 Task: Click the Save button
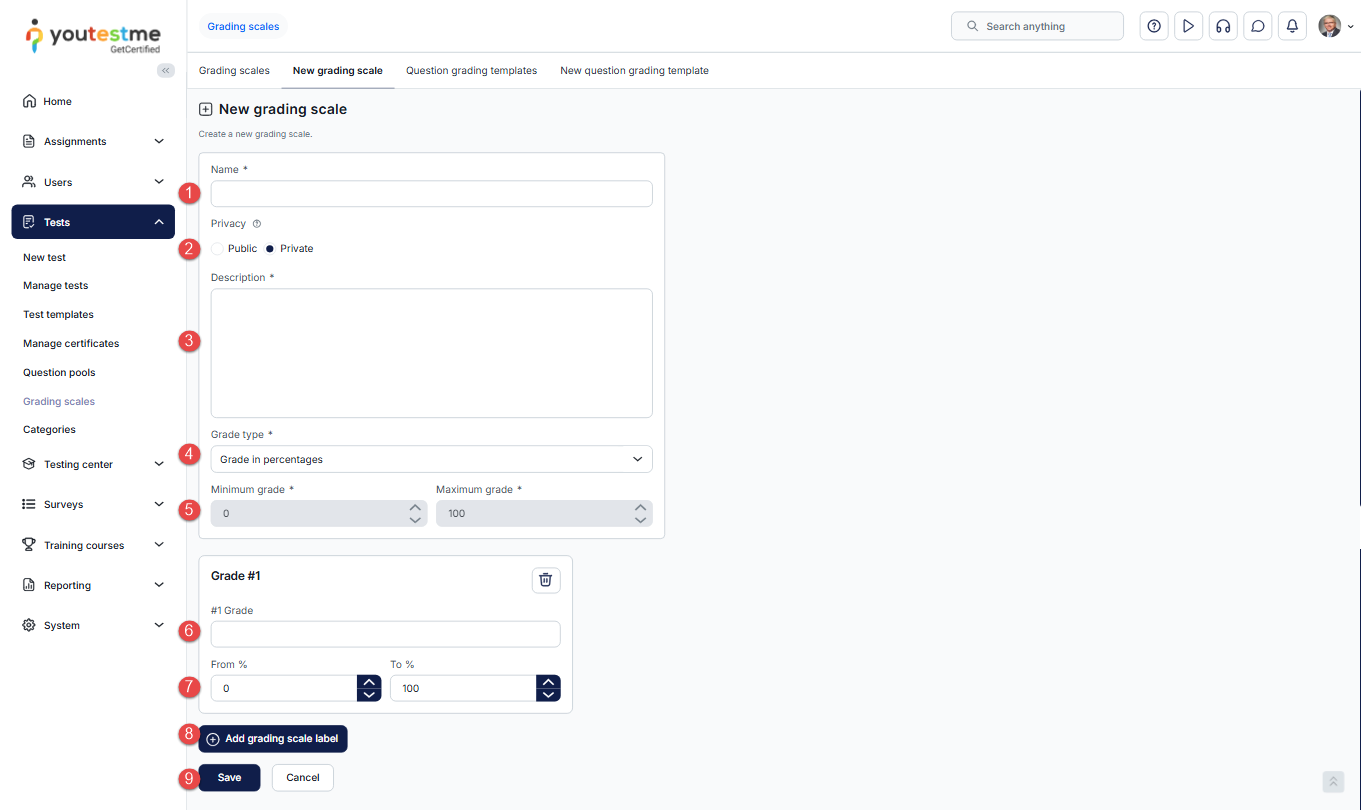tap(229, 778)
